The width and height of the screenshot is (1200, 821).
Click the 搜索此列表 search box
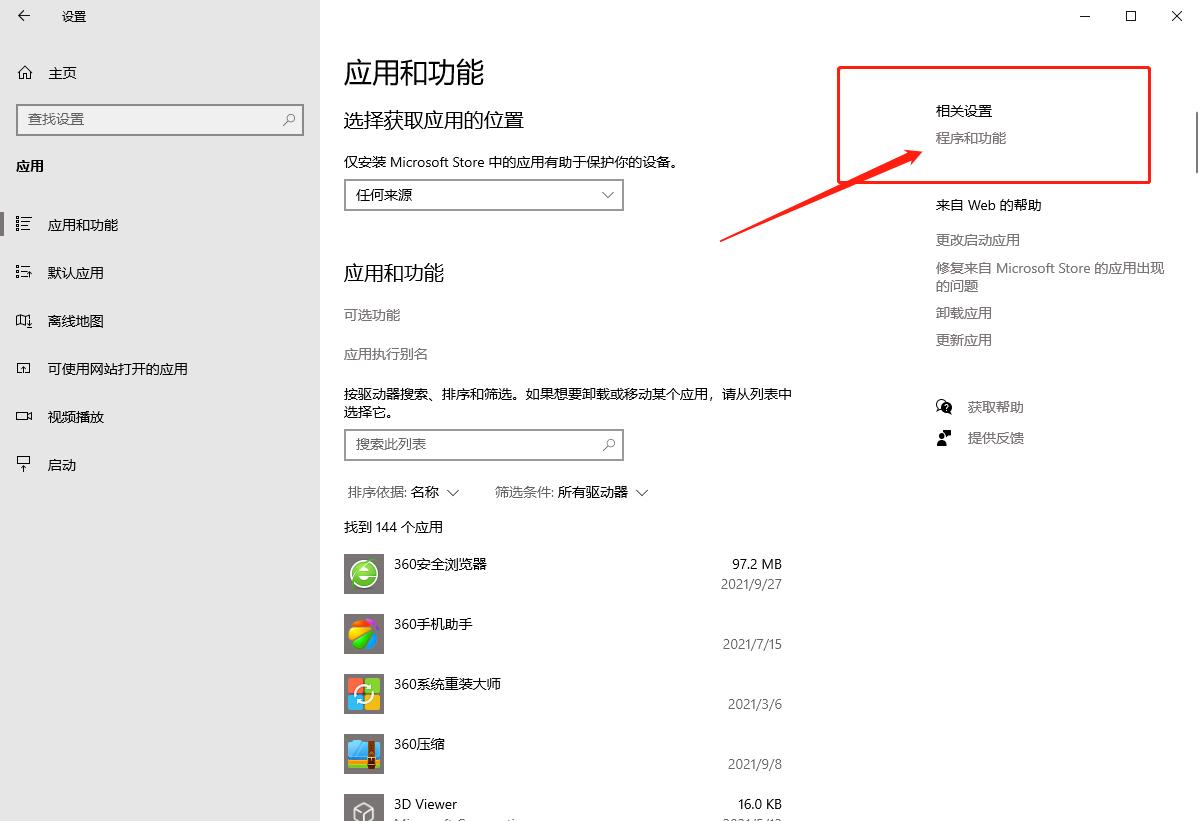coord(483,444)
